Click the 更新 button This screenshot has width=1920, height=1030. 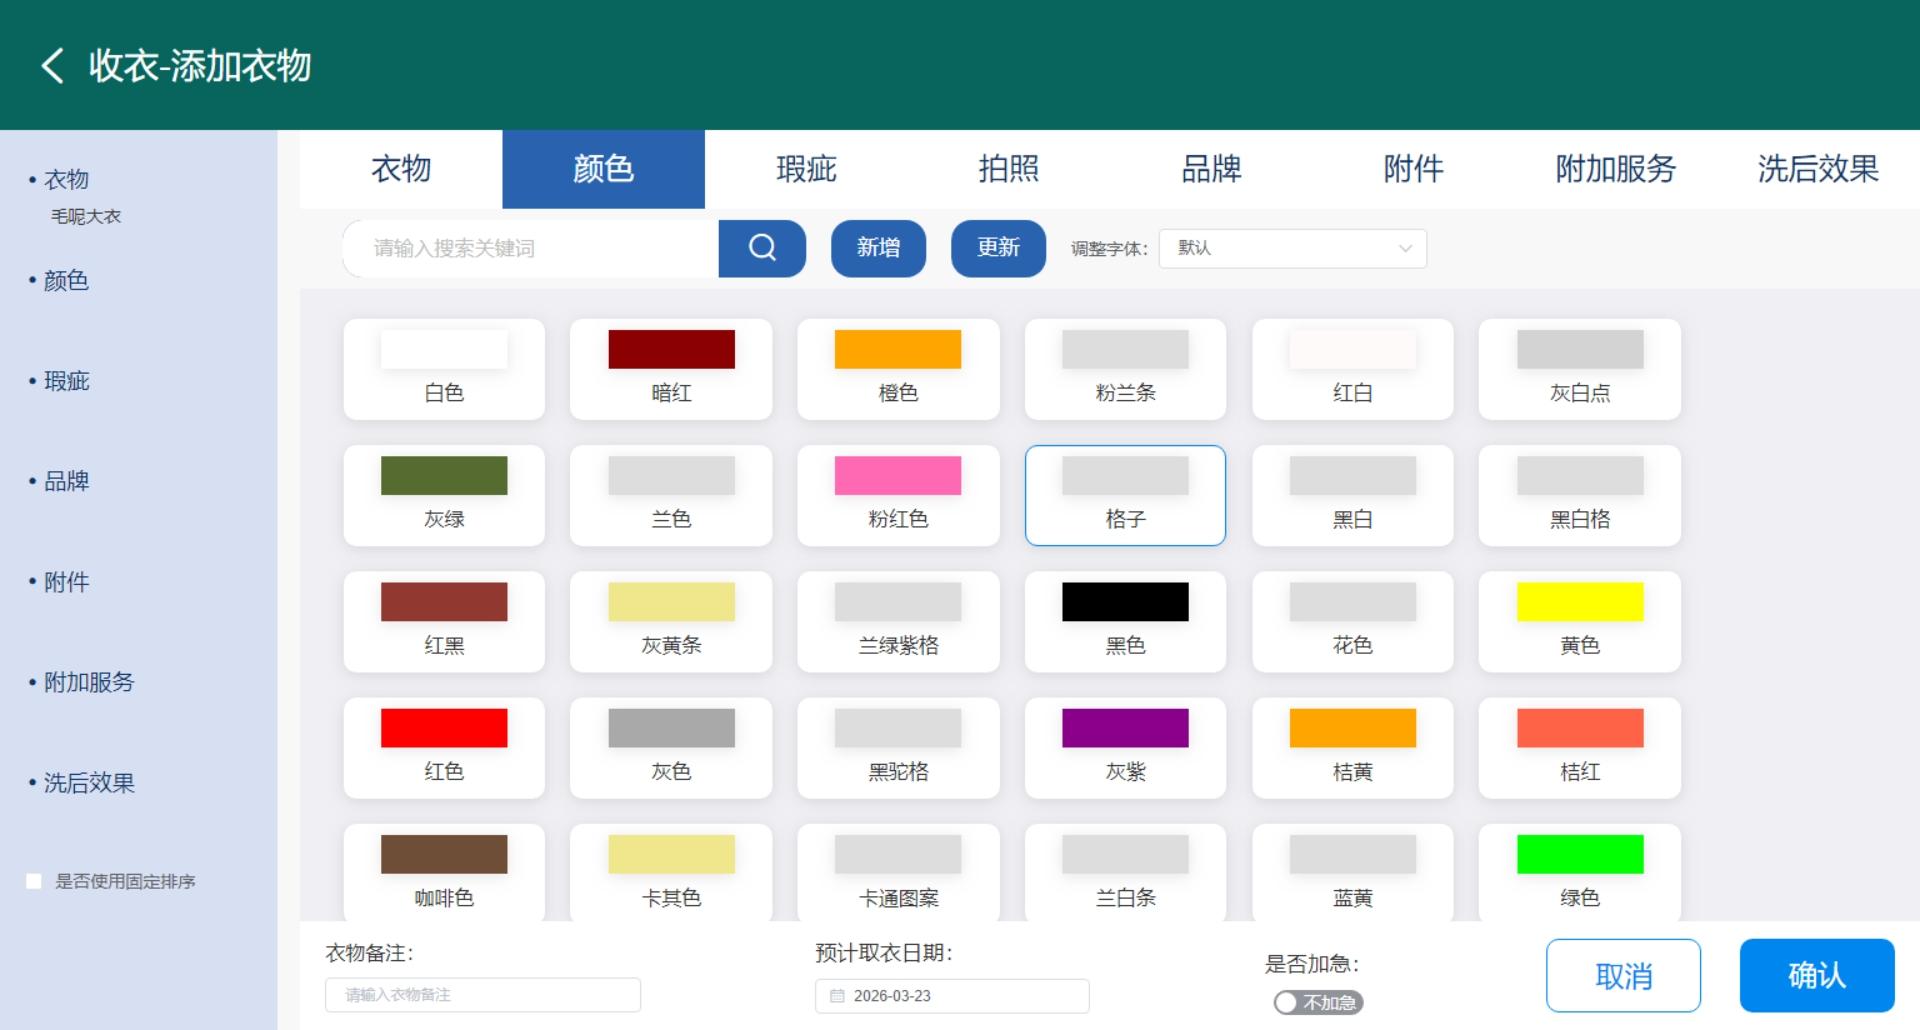pos(998,248)
